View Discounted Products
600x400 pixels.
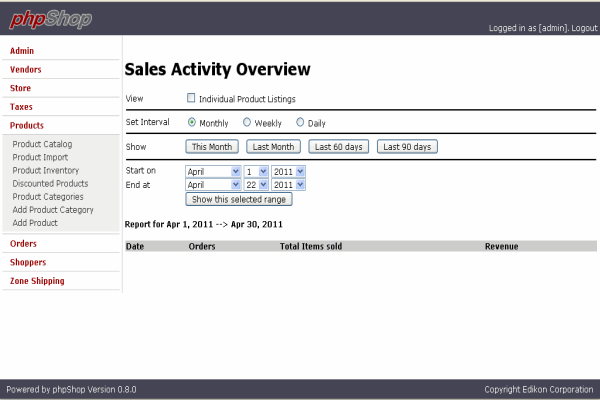(50, 184)
